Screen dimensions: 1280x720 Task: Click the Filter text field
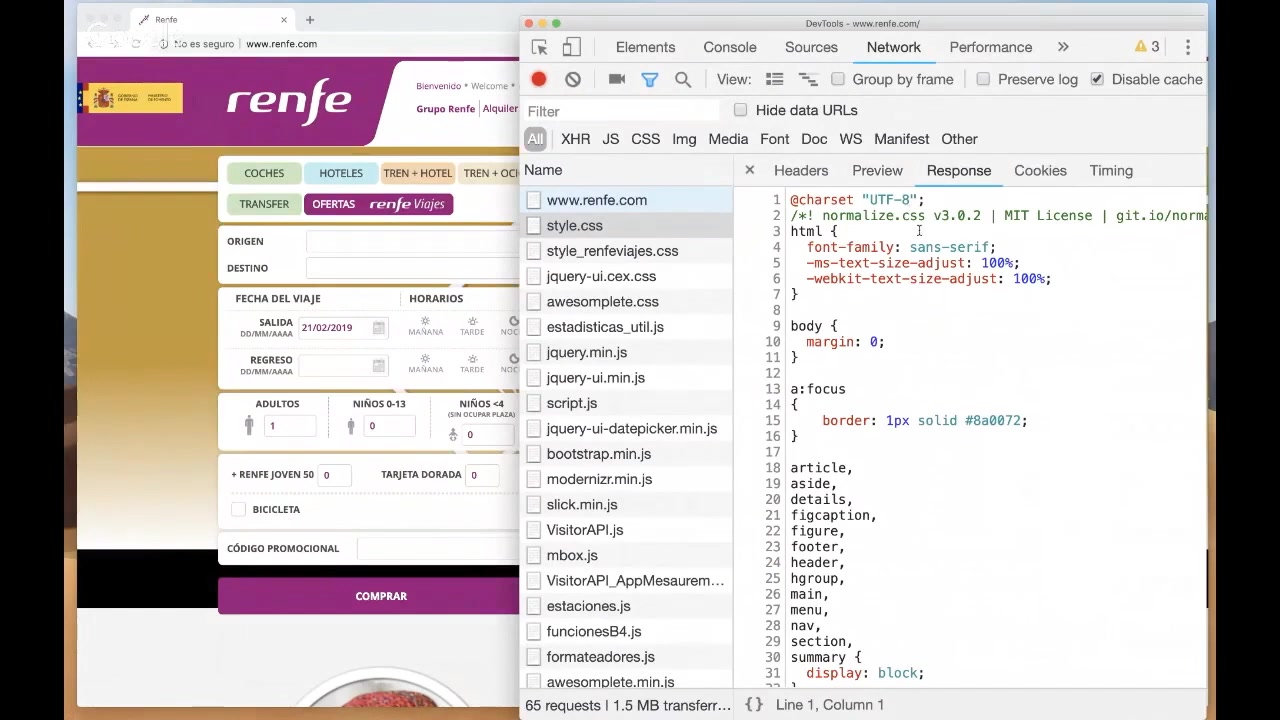coord(622,111)
